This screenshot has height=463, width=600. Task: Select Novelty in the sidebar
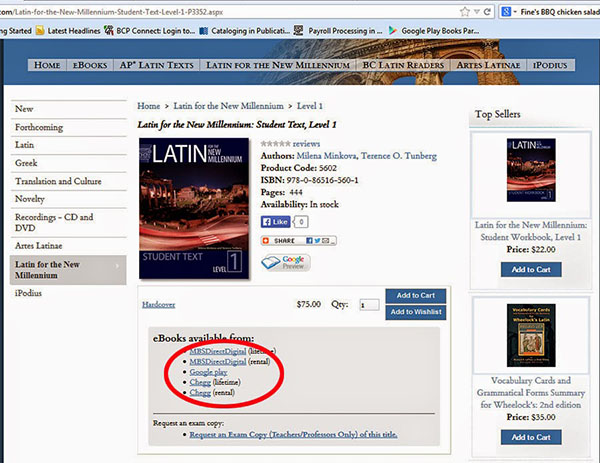tap(68, 199)
